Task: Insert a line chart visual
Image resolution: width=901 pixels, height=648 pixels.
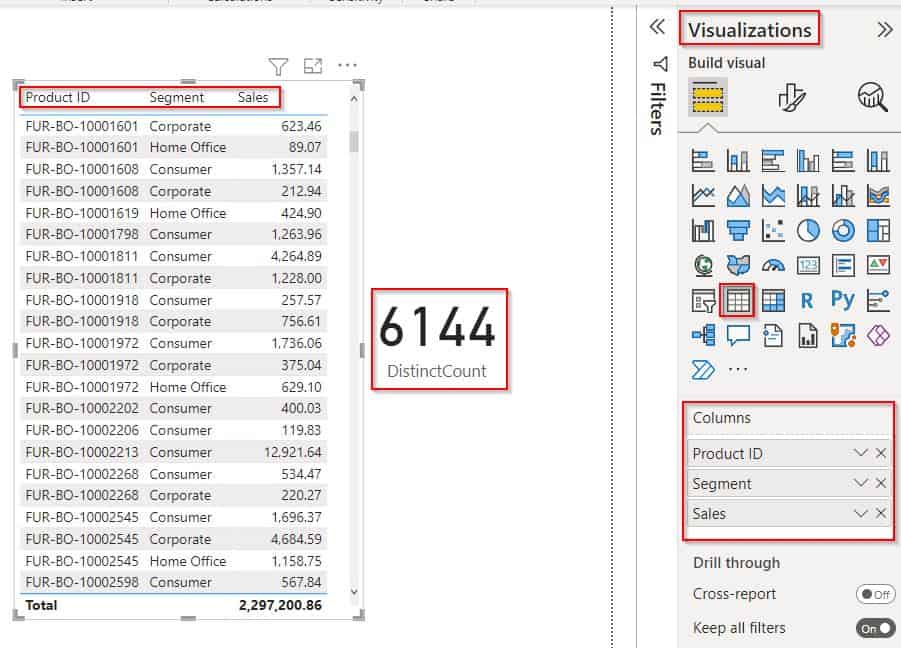Action: [x=703, y=196]
